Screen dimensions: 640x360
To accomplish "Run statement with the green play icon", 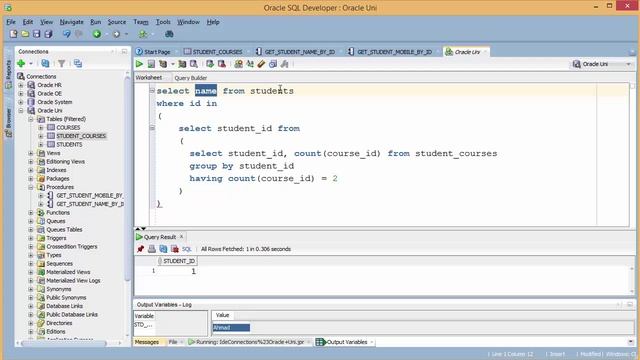I will pyautogui.click(x=140, y=64).
